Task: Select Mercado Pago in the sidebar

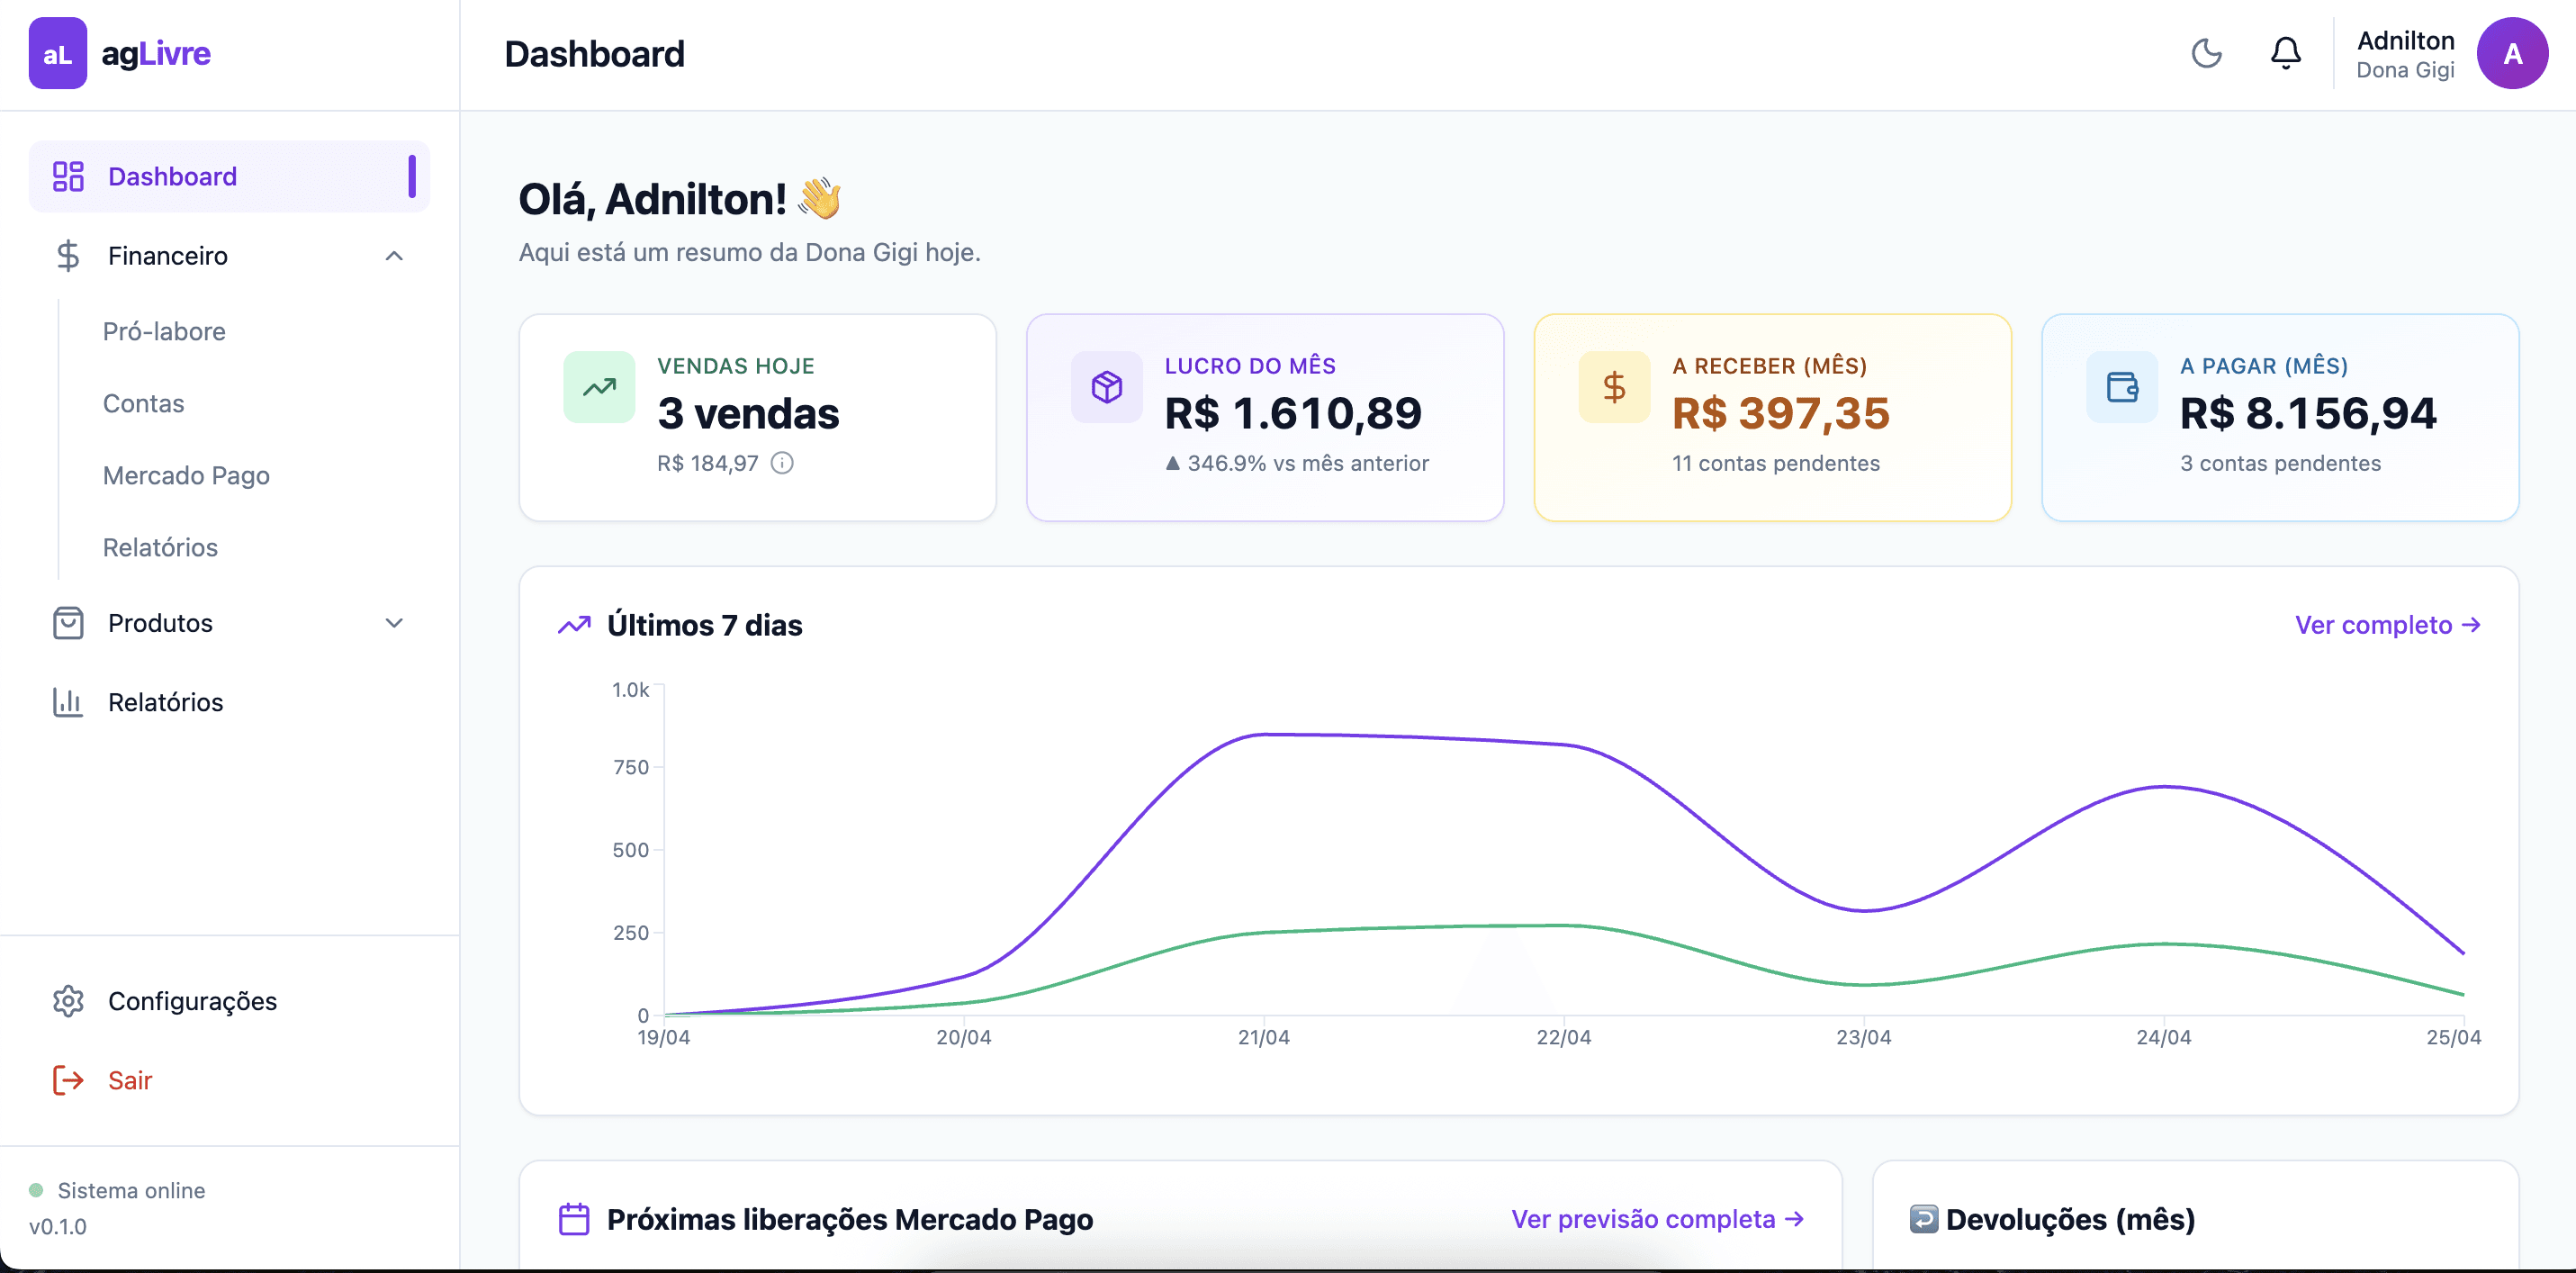Action: click(185, 475)
